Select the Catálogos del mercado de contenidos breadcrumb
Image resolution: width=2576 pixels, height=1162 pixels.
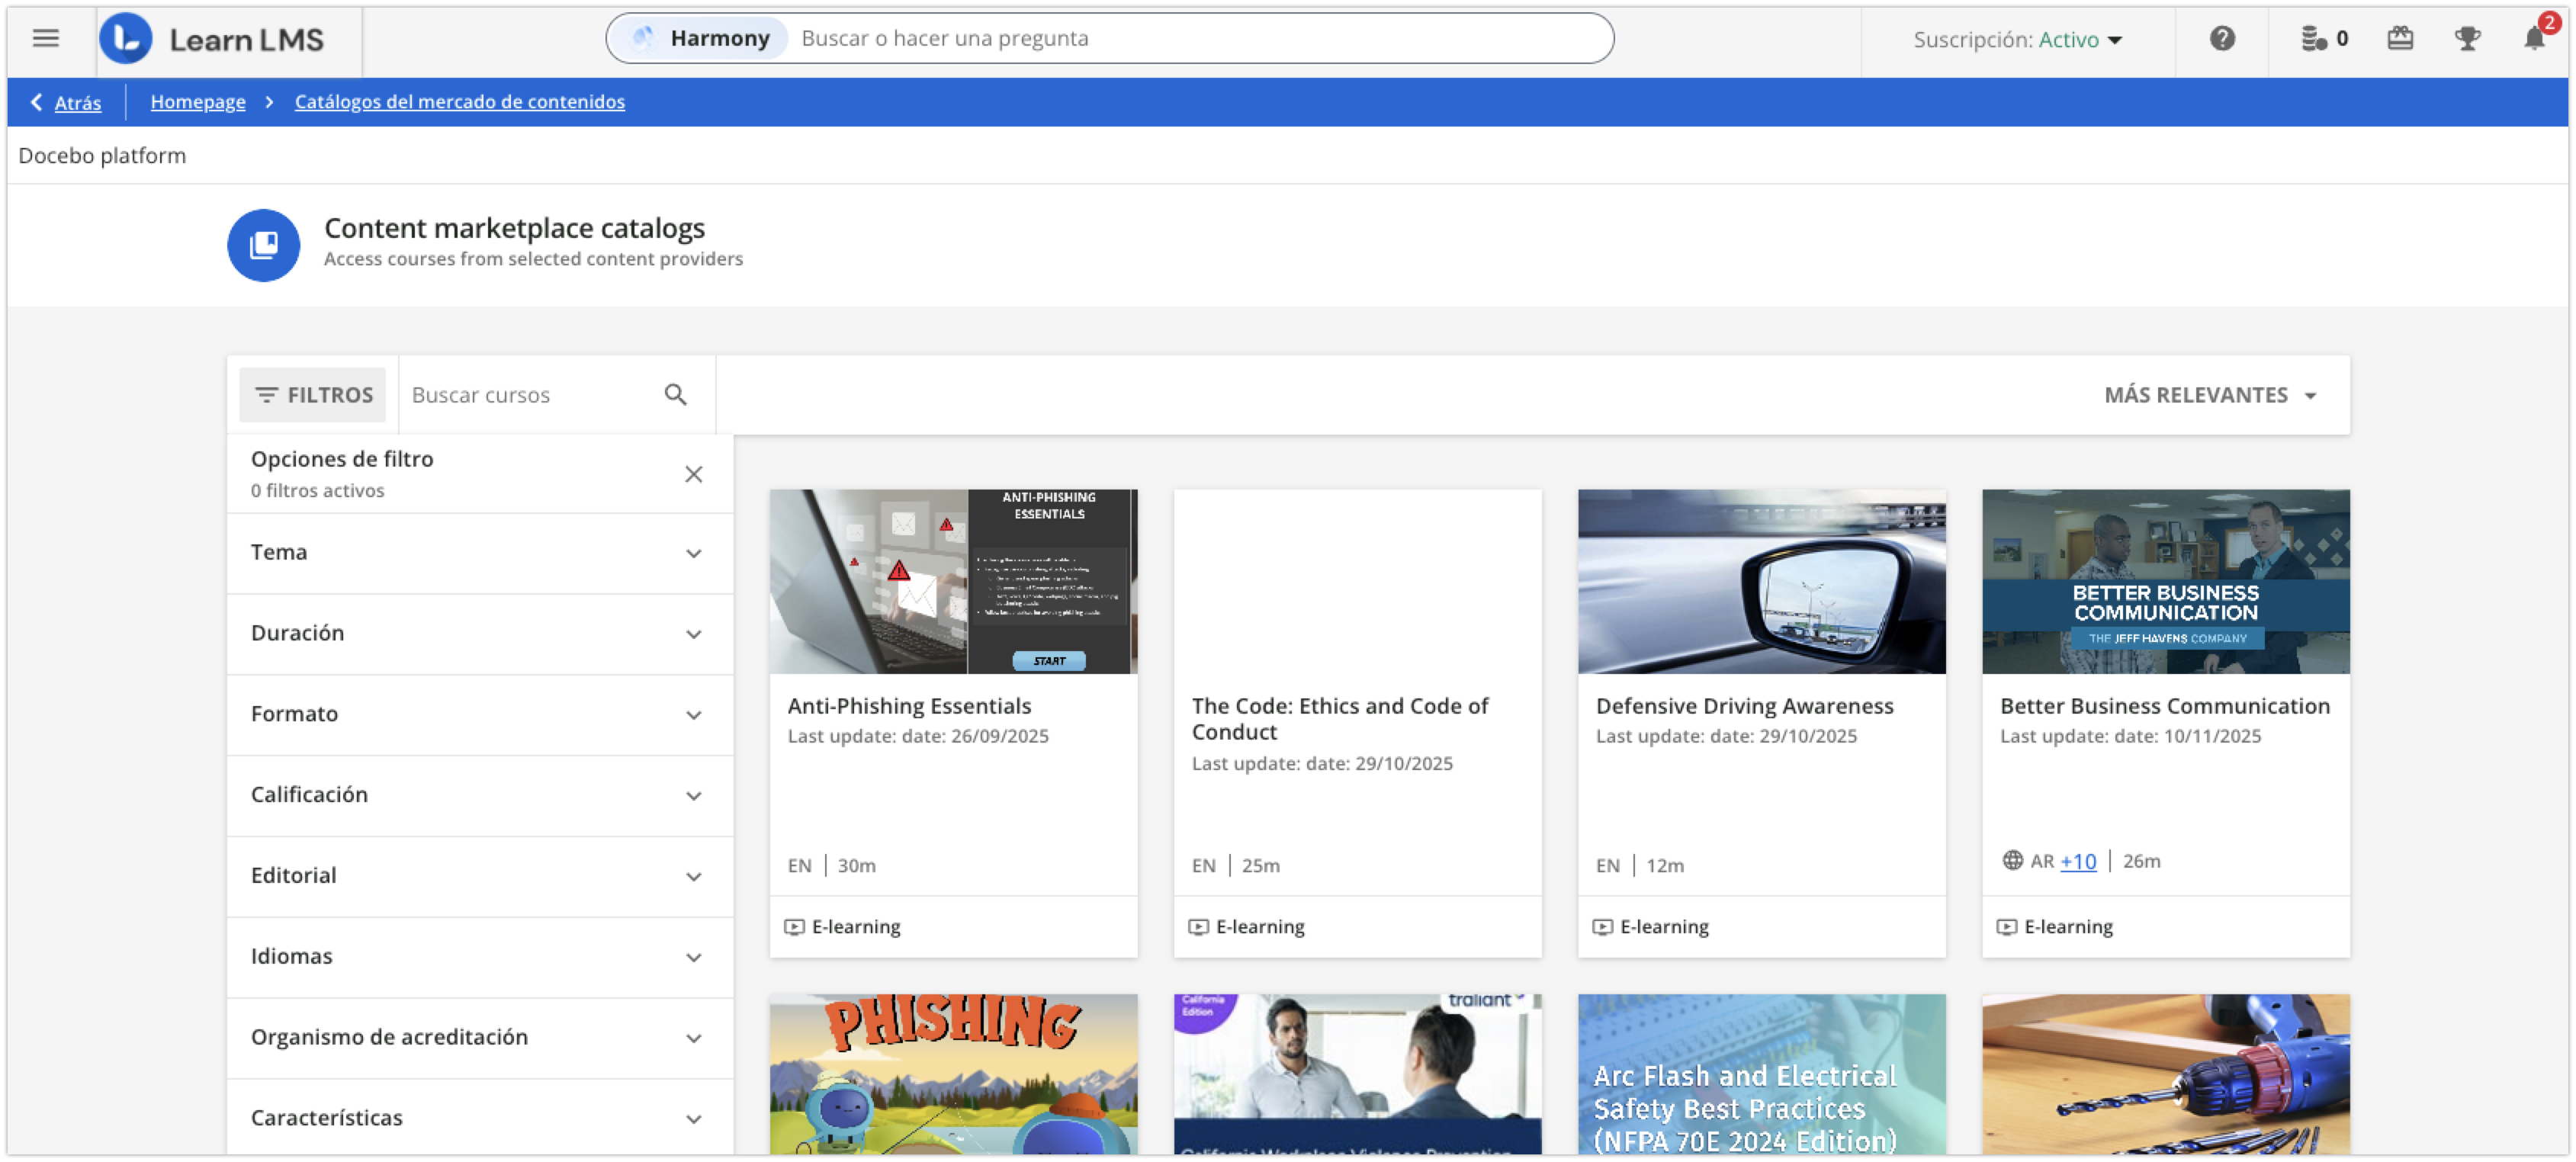[x=459, y=101]
